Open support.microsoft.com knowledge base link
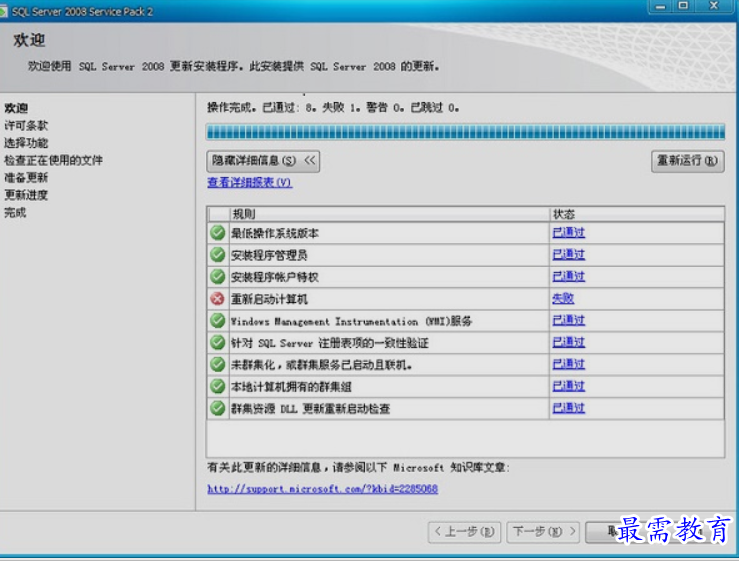This screenshot has width=739, height=561. 322,489
